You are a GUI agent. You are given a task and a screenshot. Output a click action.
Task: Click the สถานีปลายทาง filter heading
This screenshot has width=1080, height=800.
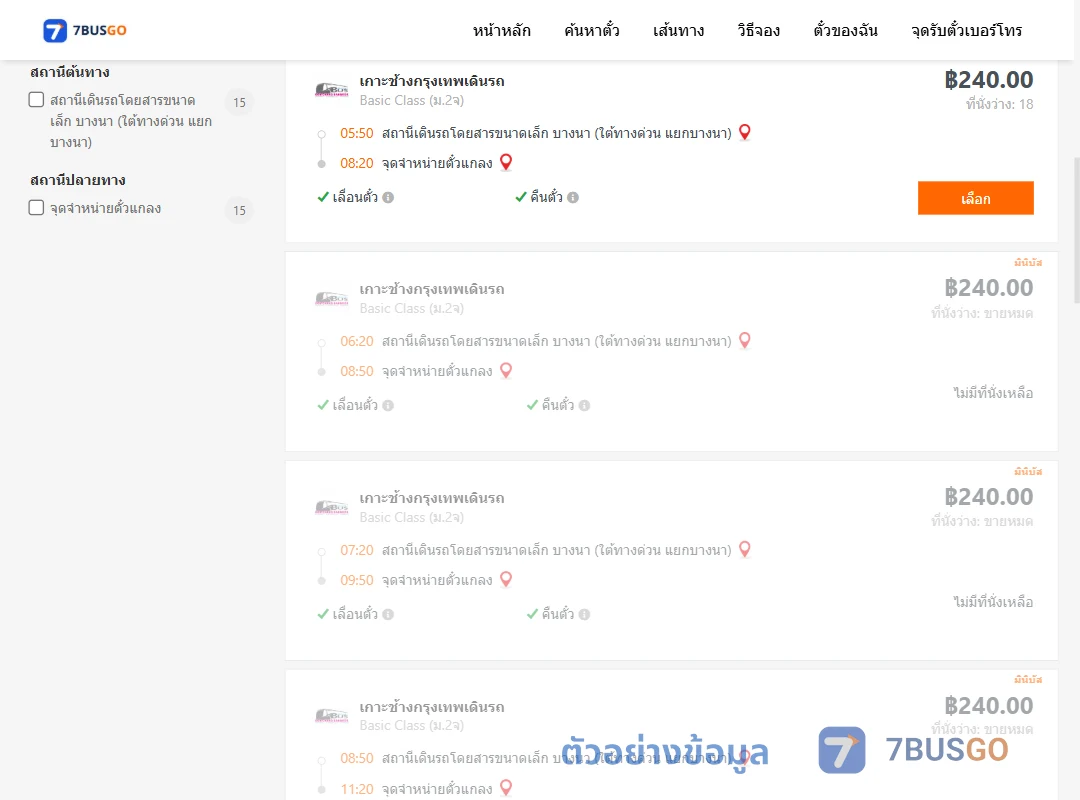(x=78, y=180)
